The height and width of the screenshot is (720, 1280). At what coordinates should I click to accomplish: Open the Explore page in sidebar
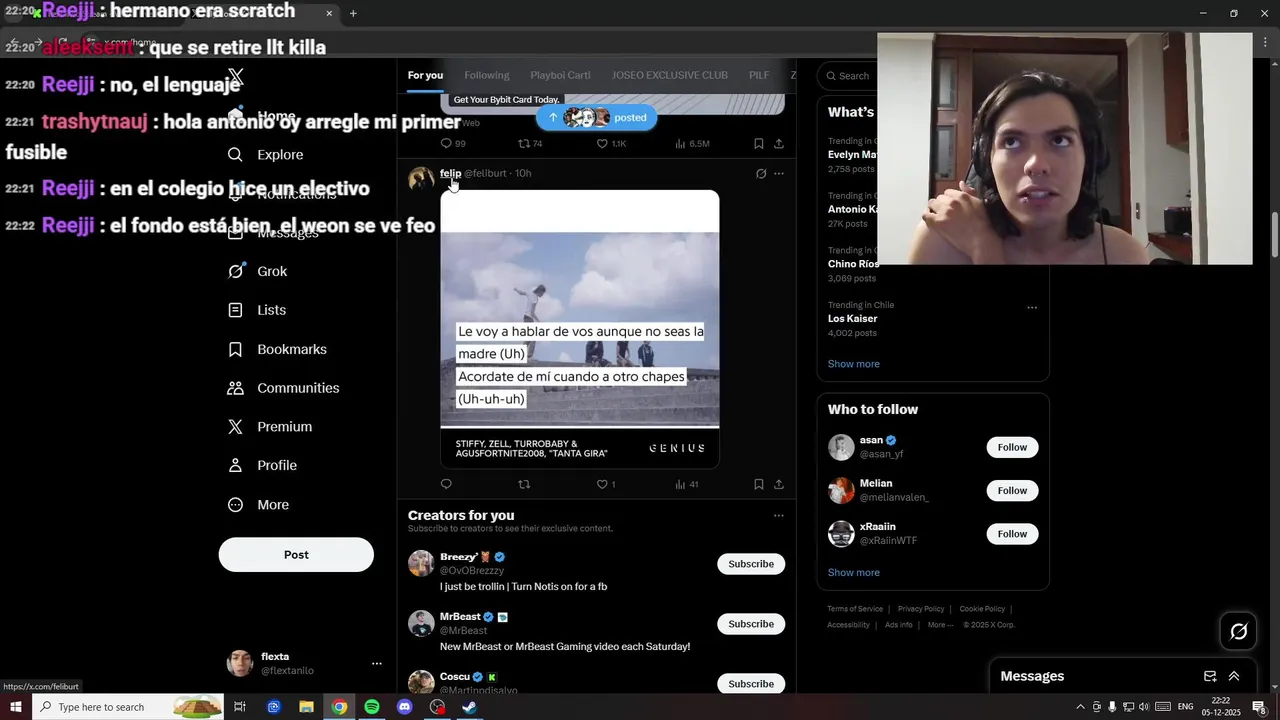pyautogui.click(x=266, y=155)
